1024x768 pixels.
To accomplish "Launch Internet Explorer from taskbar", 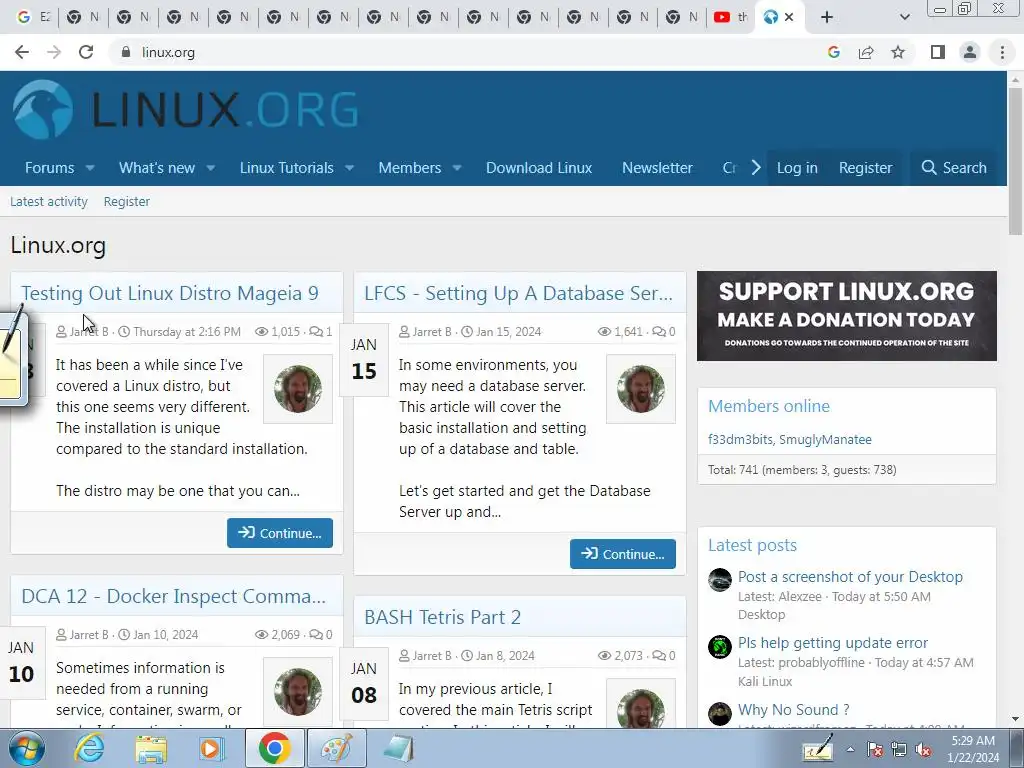I will click(89, 748).
